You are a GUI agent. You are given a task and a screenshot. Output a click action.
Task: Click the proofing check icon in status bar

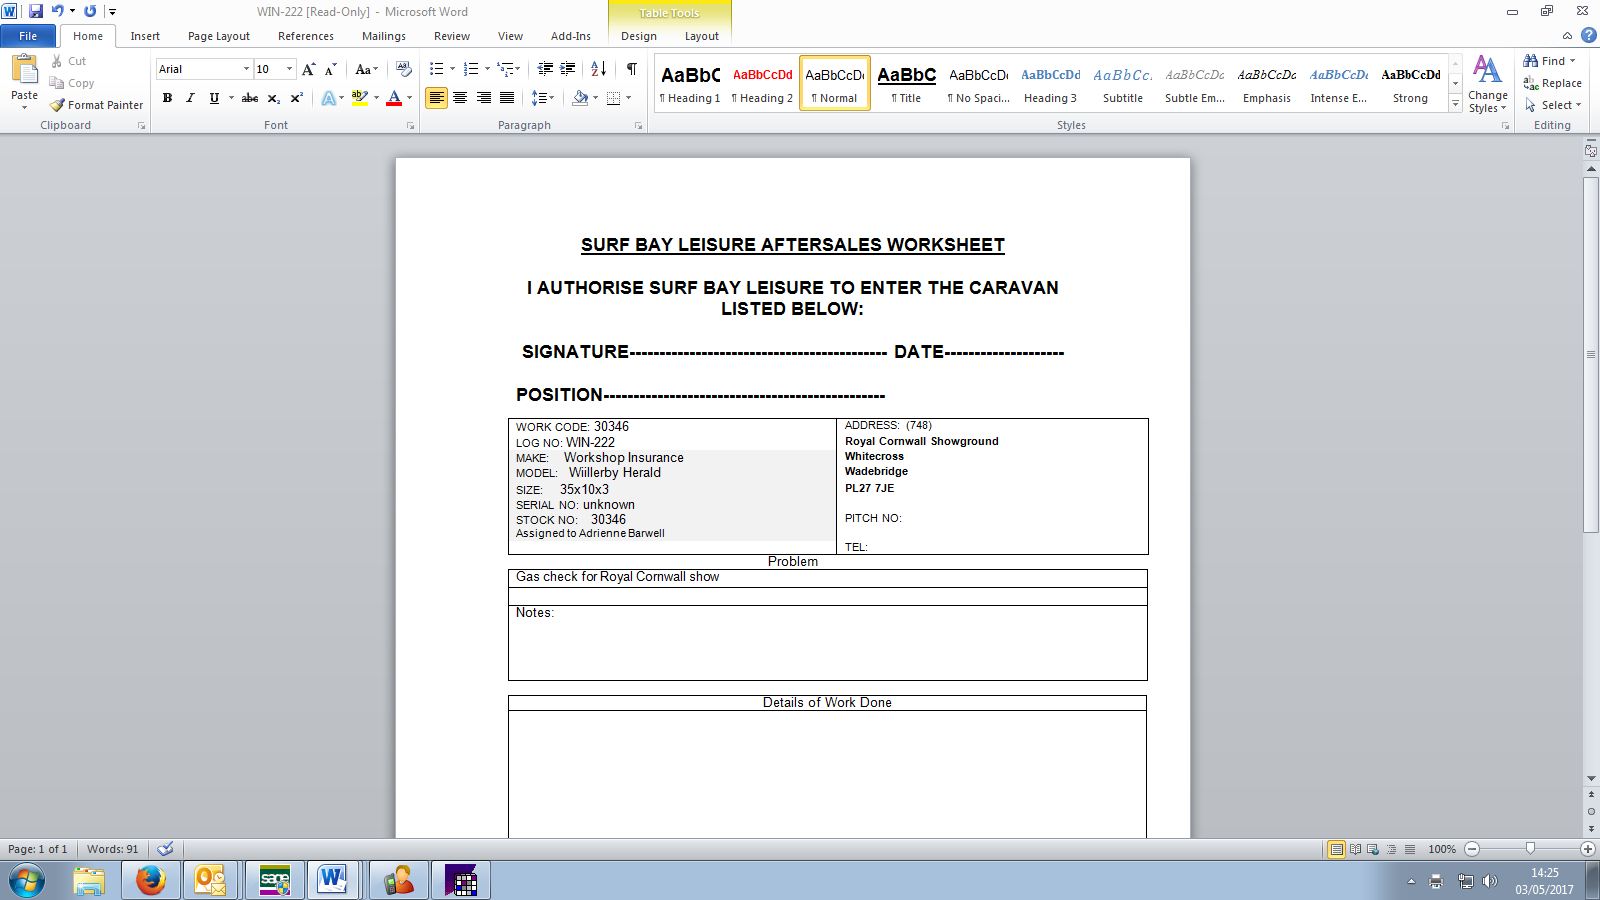[x=166, y=849]
